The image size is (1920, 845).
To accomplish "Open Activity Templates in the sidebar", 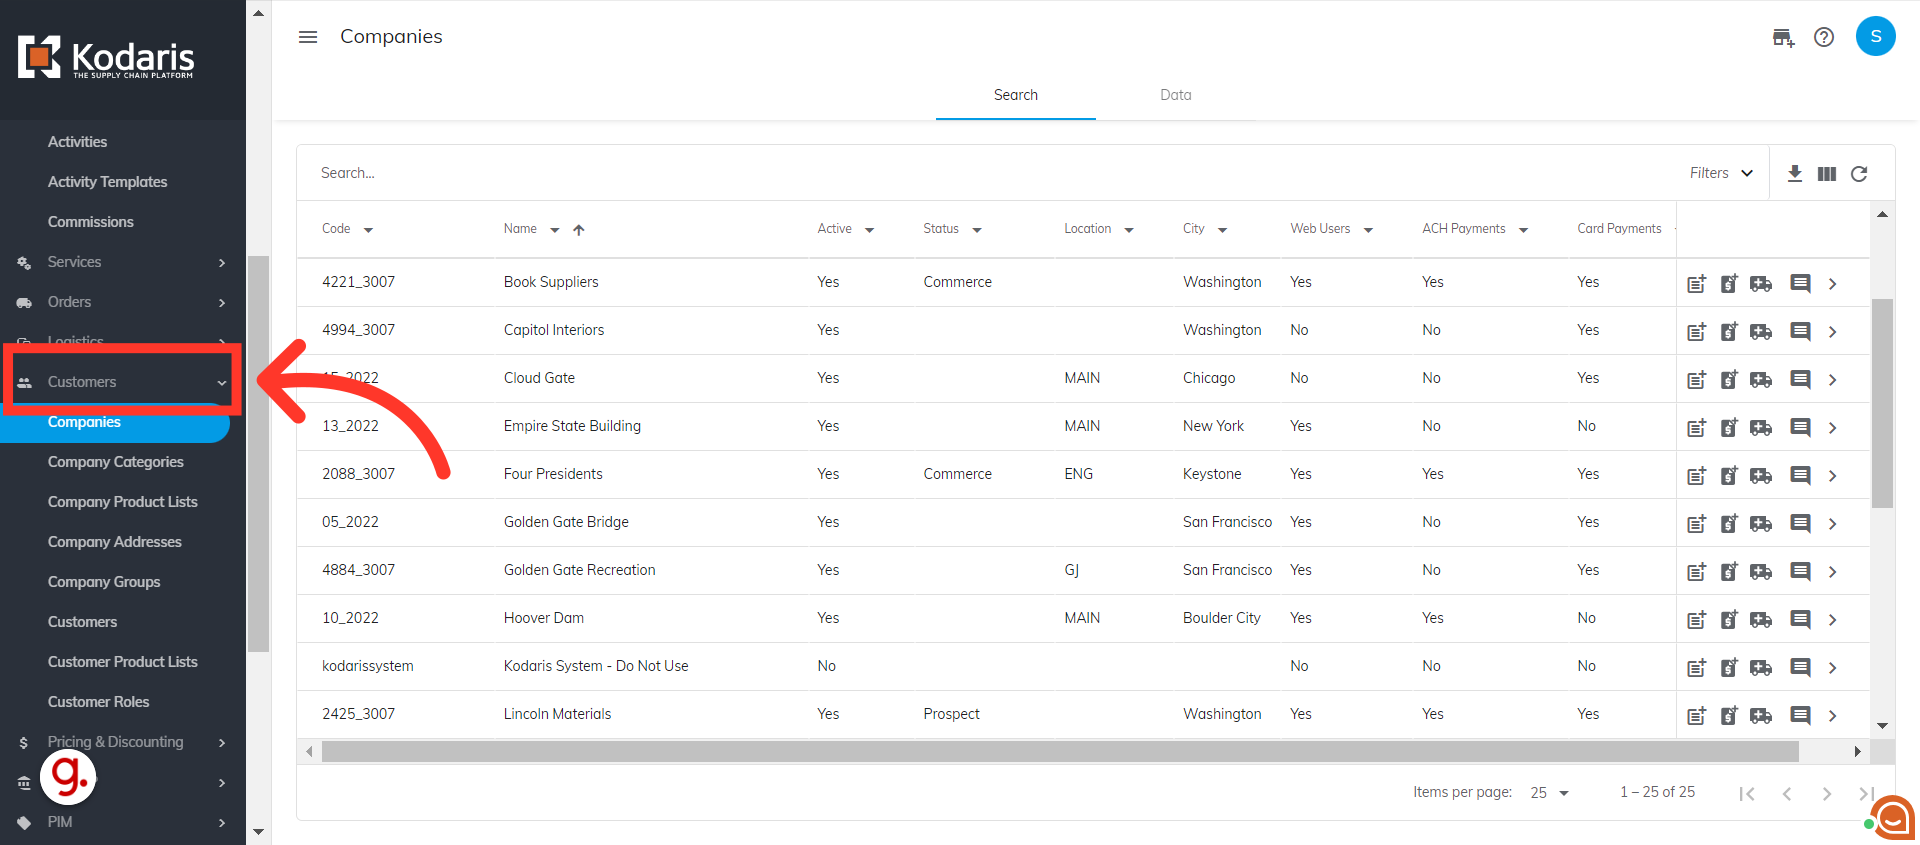I will (x=107, y=182).
